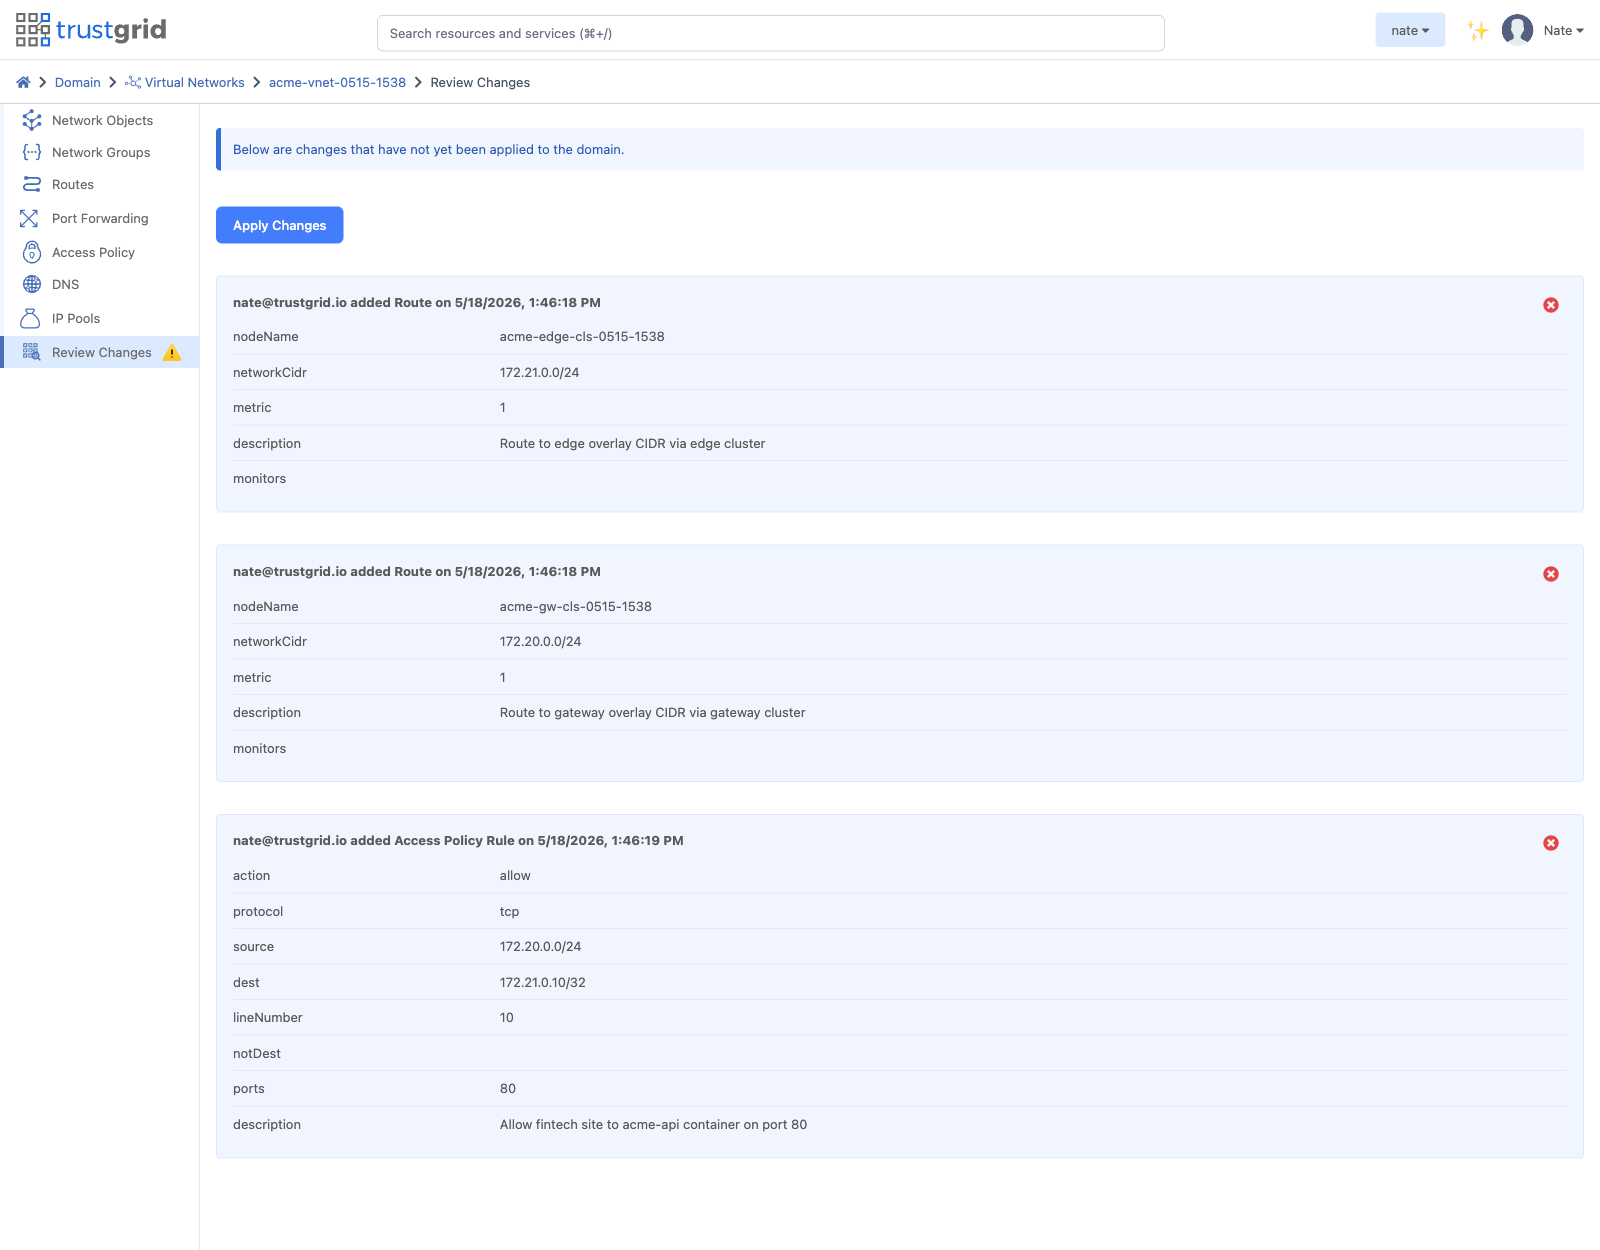The height and width of the screenshot is (1250, 1600).
Task: Open the Access Policy lock icon
Action: (32, 252)
